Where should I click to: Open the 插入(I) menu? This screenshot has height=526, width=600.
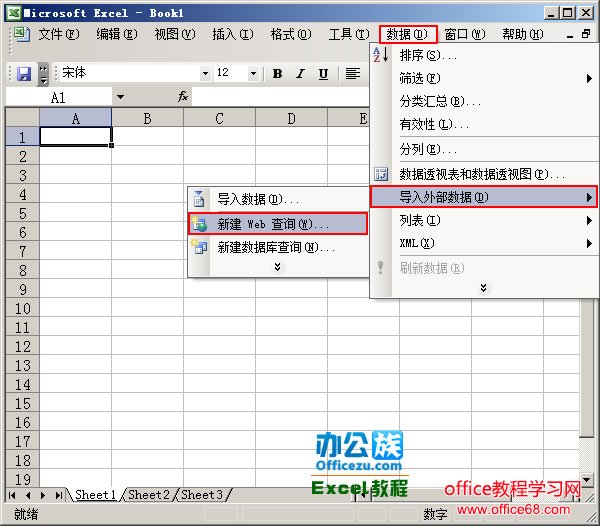click(x=233, y=34)
